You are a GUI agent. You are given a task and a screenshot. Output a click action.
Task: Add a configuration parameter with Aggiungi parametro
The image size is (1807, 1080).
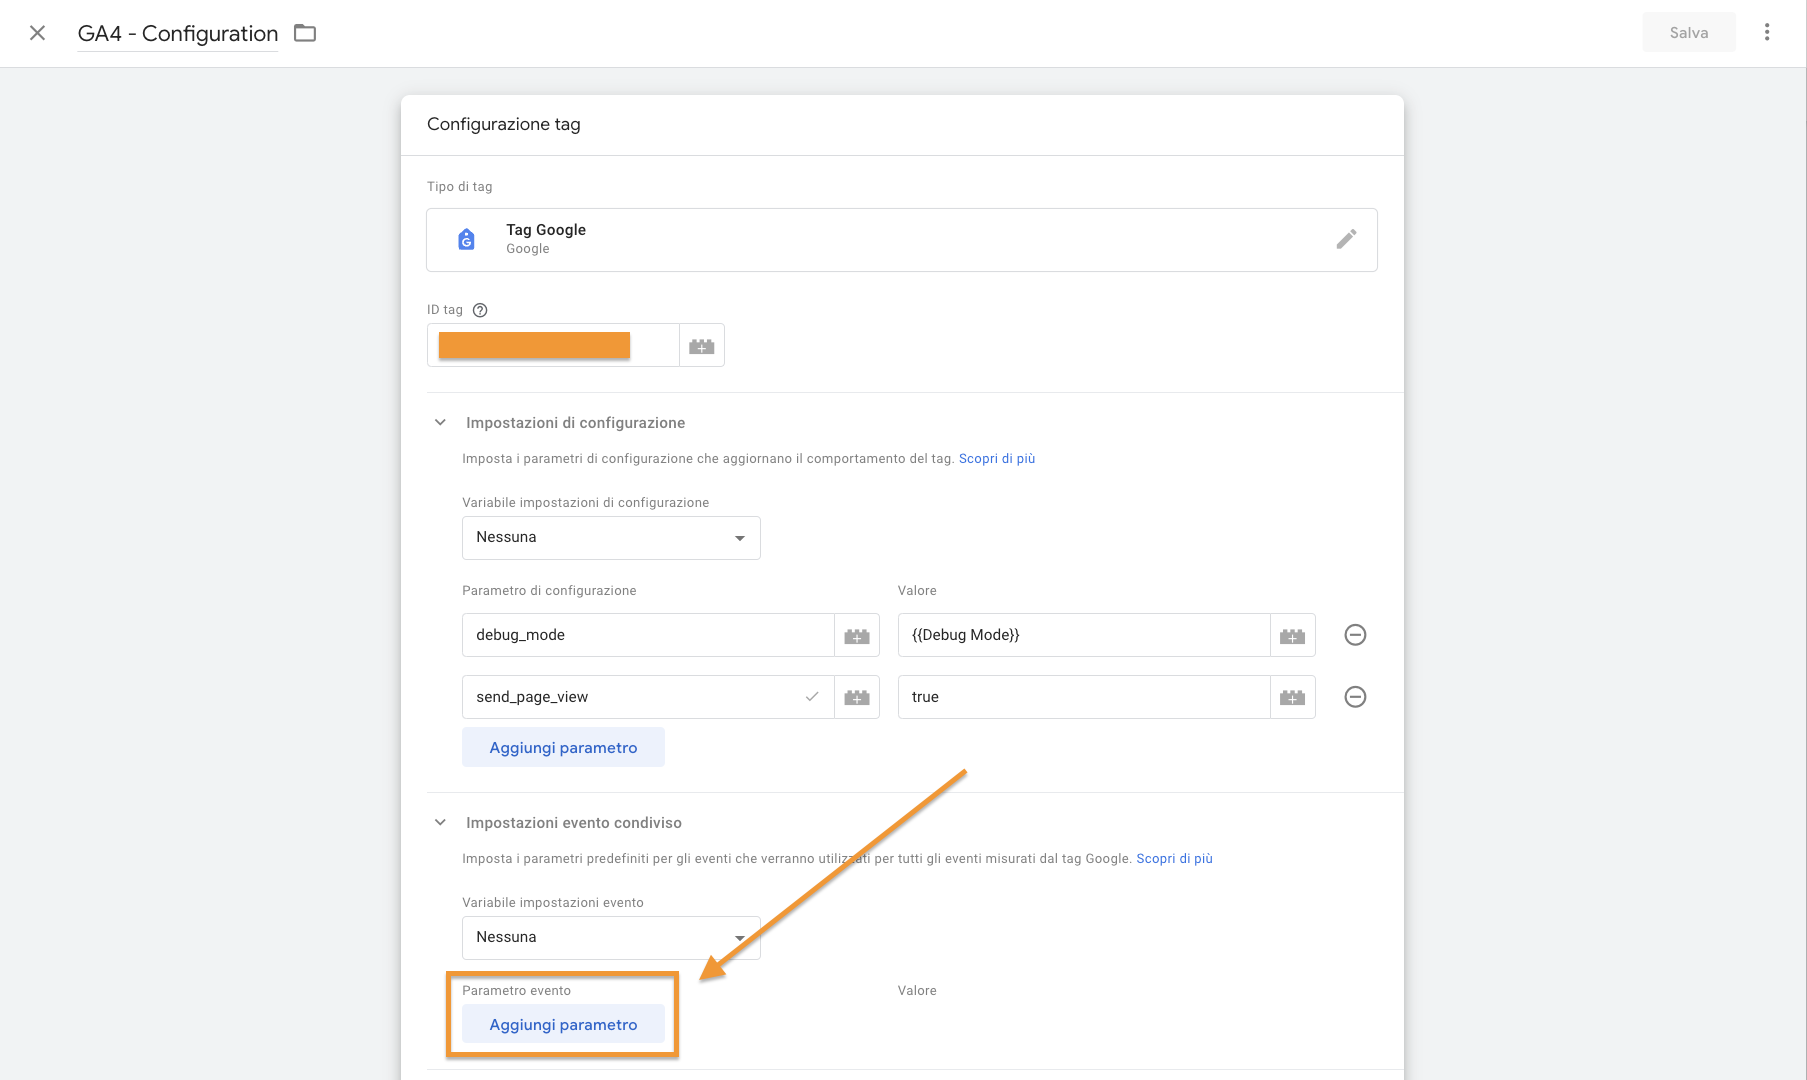(x=563, y=748)
